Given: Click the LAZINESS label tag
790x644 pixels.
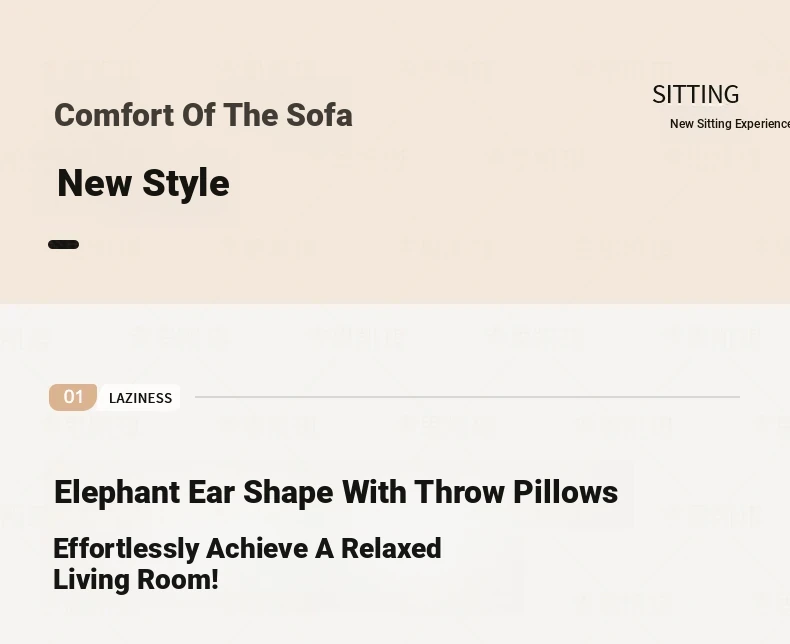Looking at the screenshot, I should coord(140,398).
